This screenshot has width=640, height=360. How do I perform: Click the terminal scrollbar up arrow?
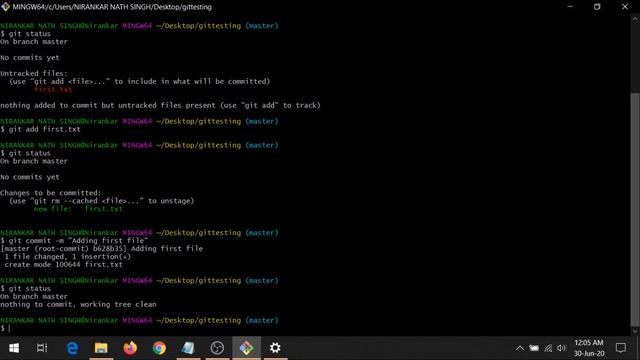(x=635, y=18)
